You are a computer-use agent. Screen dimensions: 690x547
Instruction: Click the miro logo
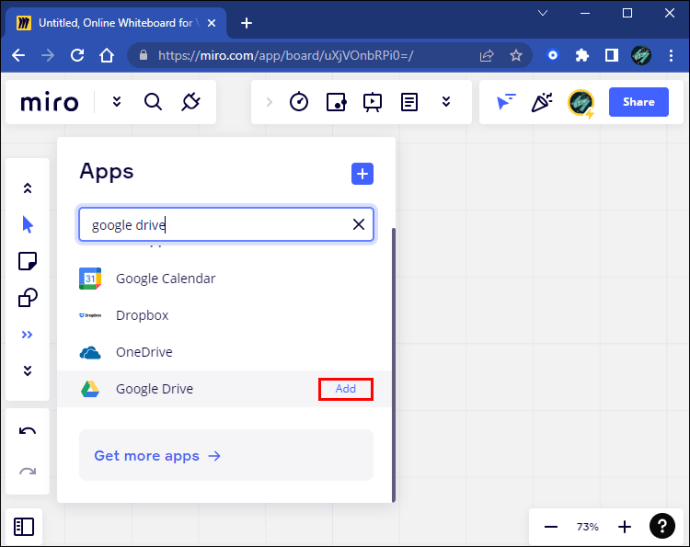(49, 103)
